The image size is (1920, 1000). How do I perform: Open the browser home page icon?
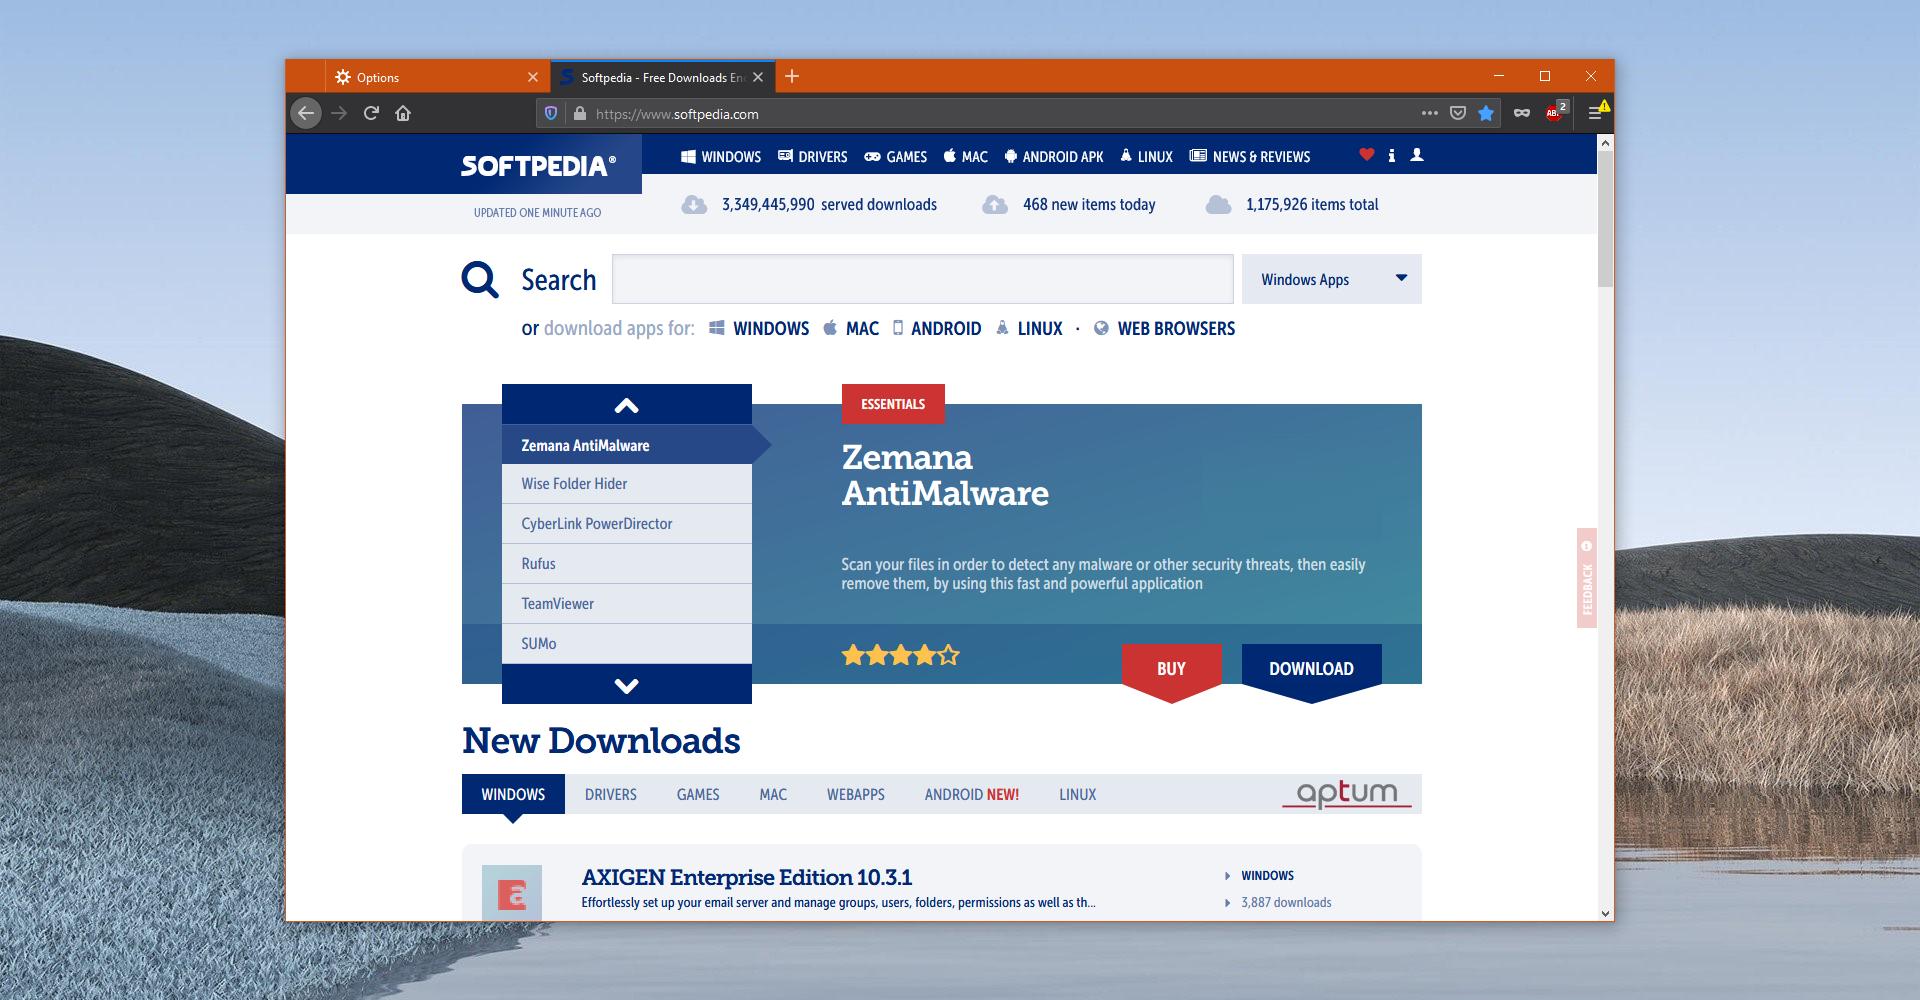point(403,113)
